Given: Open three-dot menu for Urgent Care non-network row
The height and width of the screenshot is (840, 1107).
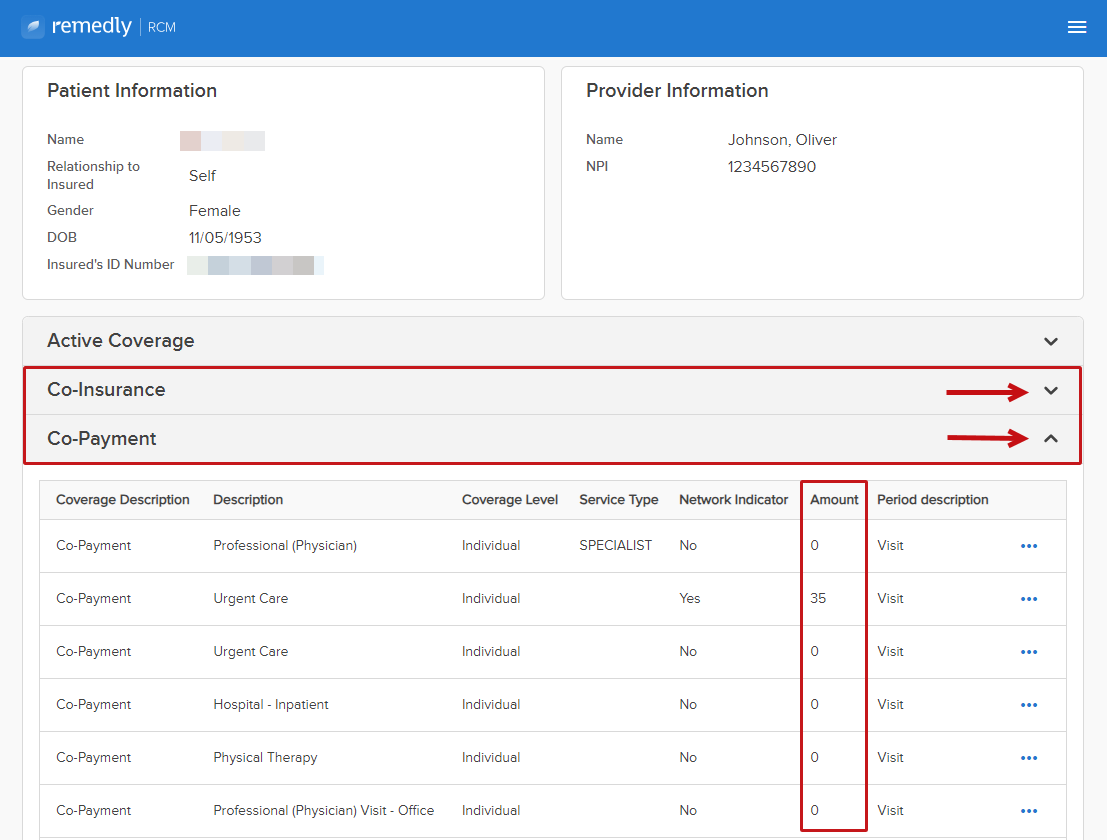Looking at the screenshot, I should coord(1029,652).
